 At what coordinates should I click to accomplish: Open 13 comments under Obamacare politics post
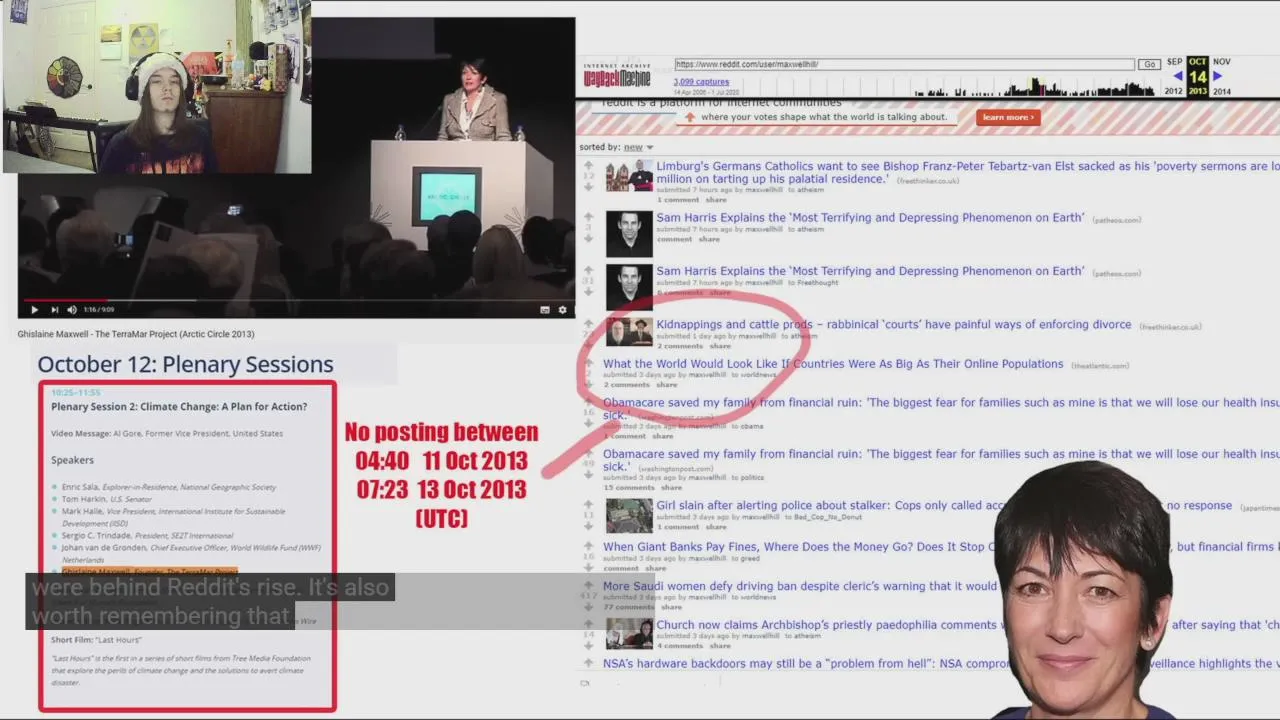click(629, 488)
